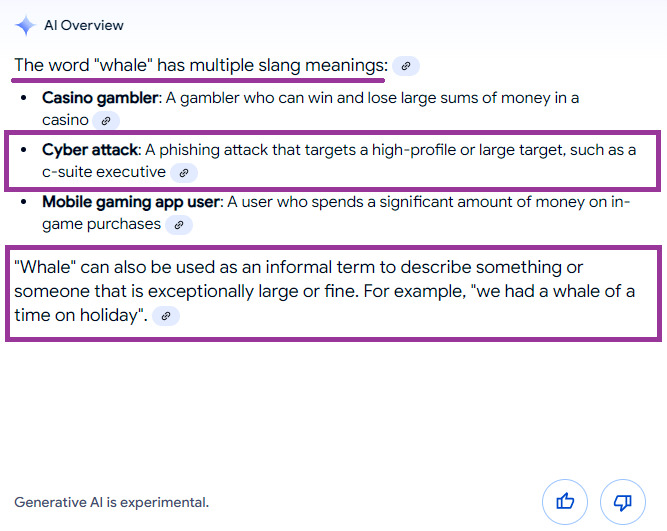Click the AI Overview sparkle icon
Viewport: 667px width, 531px height.
[x=25, y=25]
